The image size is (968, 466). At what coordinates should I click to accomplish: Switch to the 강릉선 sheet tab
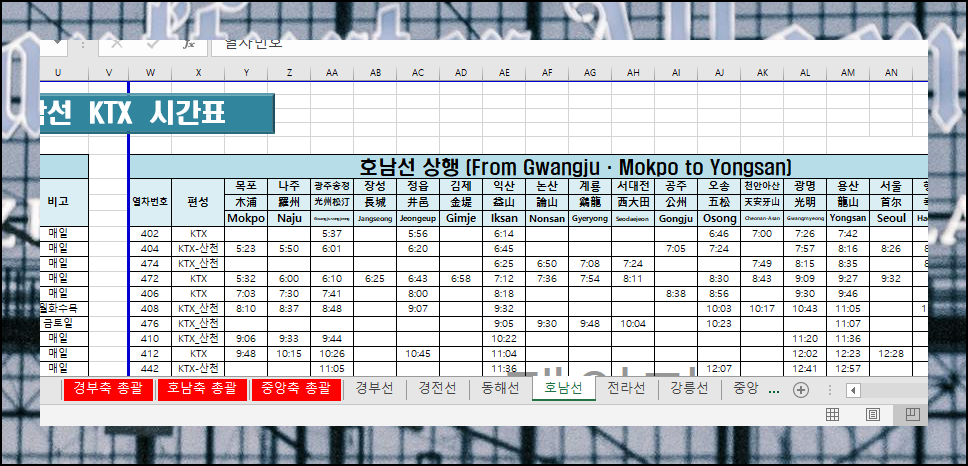[x=689, y=389]
